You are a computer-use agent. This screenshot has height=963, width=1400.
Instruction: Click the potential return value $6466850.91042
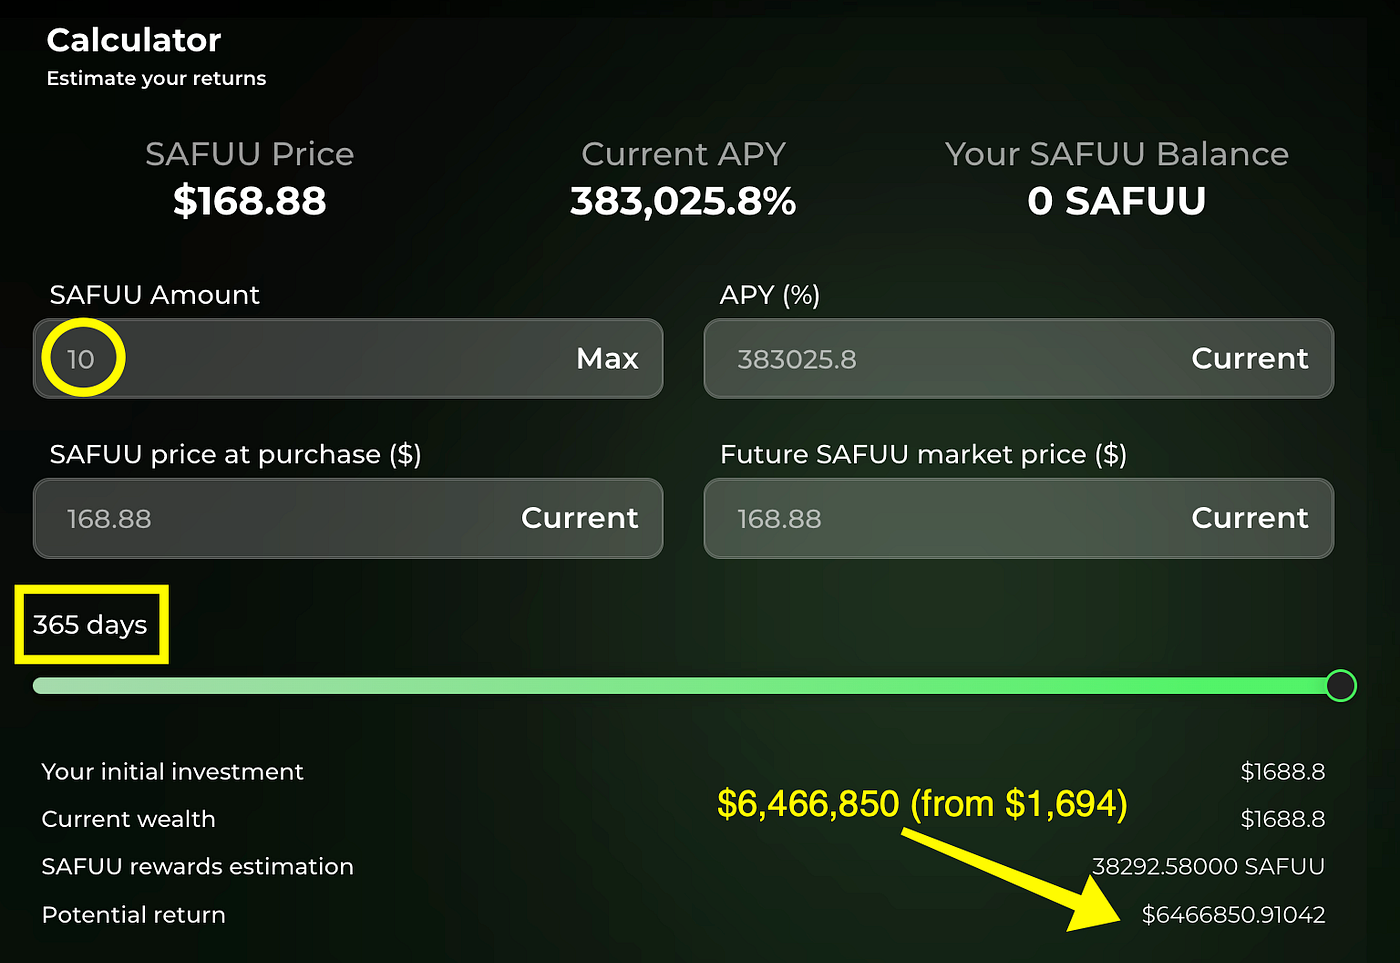[1234, 915]
